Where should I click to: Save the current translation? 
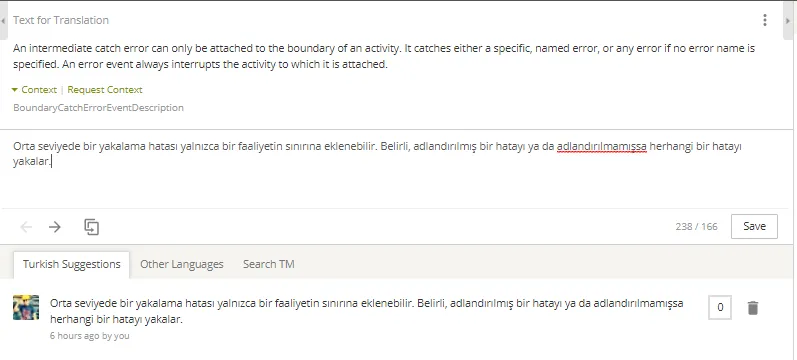tap(754, 227)
